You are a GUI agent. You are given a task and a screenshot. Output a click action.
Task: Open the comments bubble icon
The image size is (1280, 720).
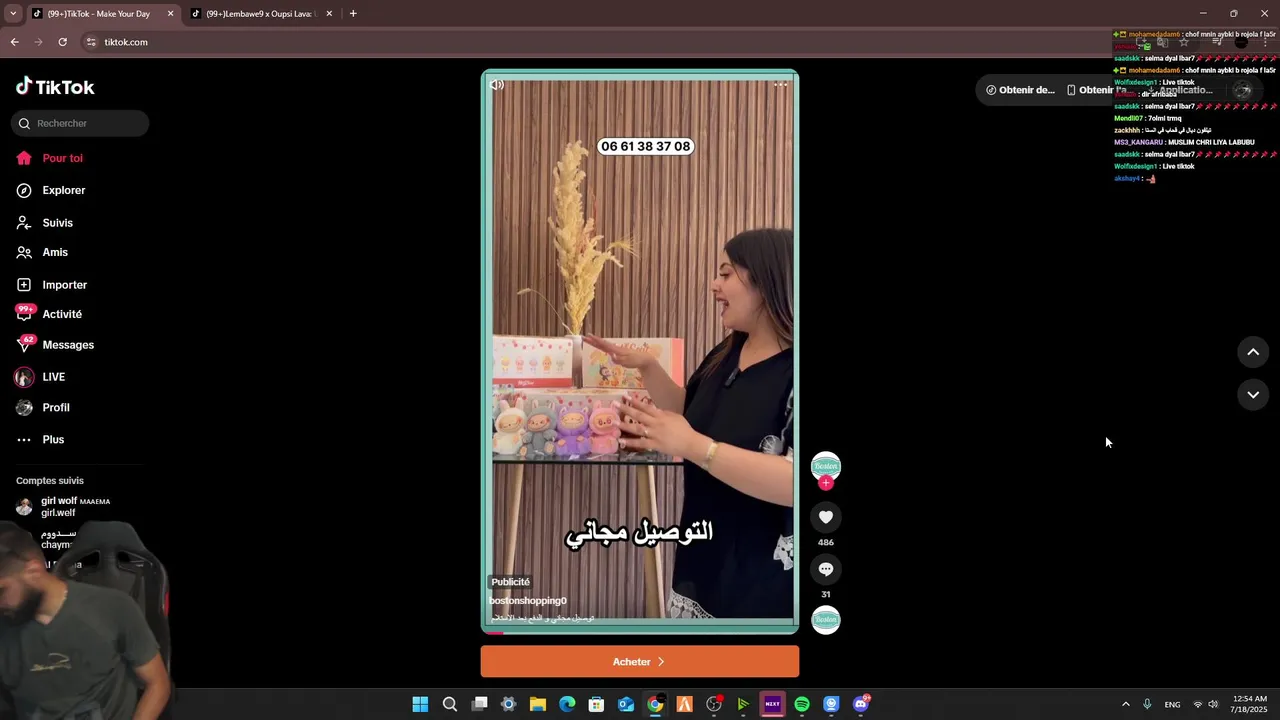[x=826, y=569]
